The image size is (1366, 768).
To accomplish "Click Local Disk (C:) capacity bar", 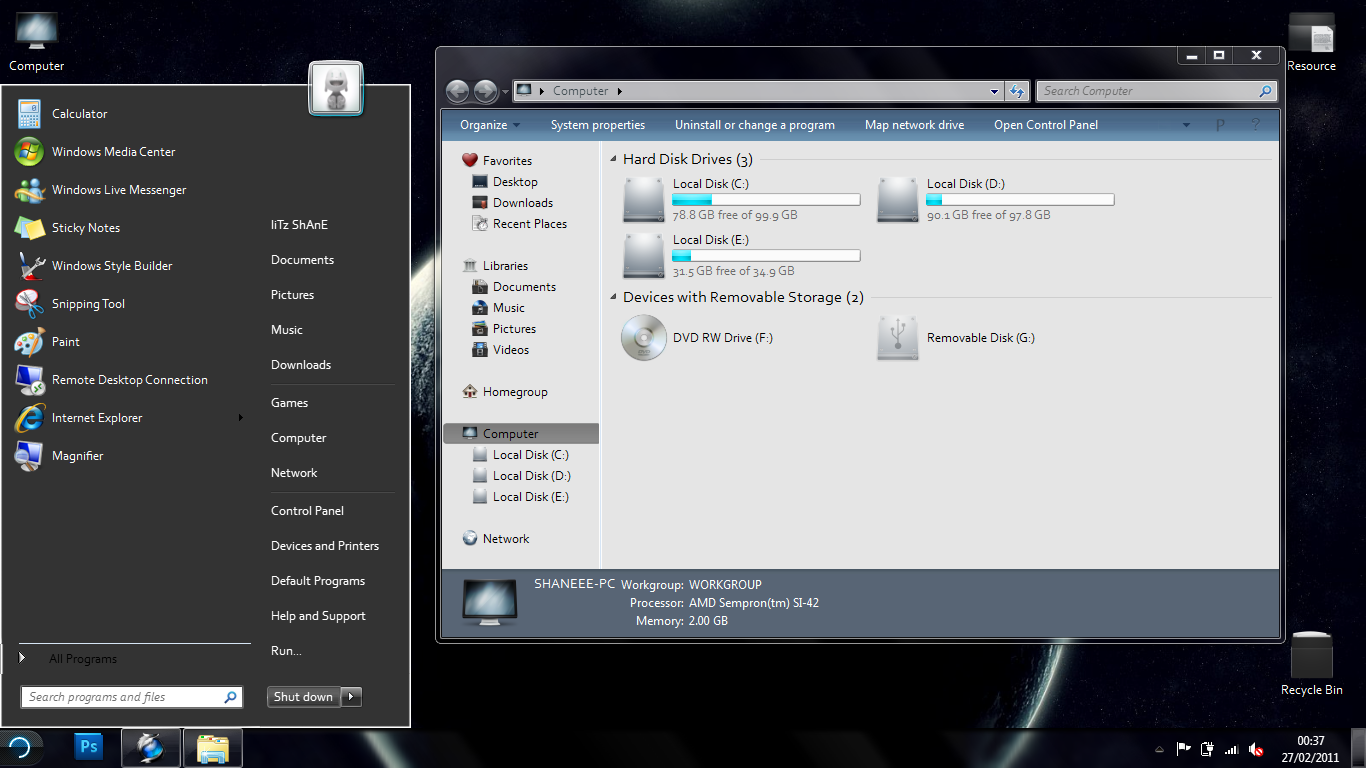I will tap(766, 200).
